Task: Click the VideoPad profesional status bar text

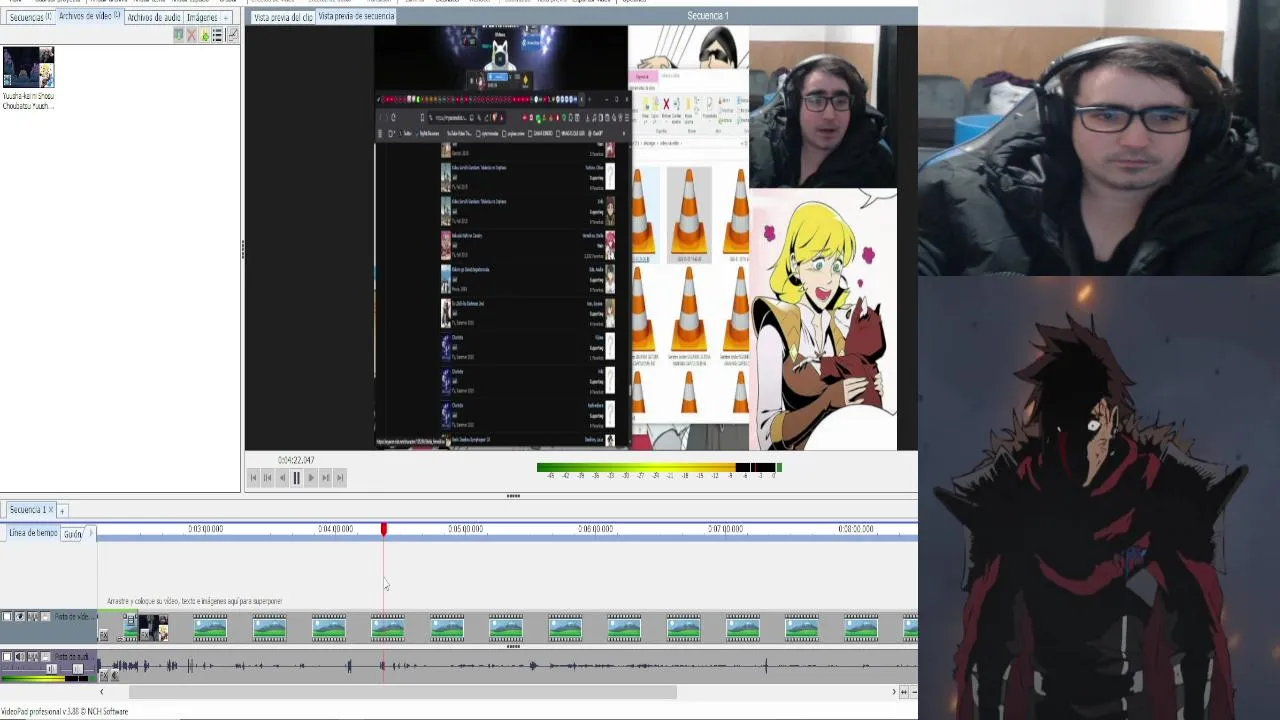Action: pyautogui.click(x=65, y=712)
